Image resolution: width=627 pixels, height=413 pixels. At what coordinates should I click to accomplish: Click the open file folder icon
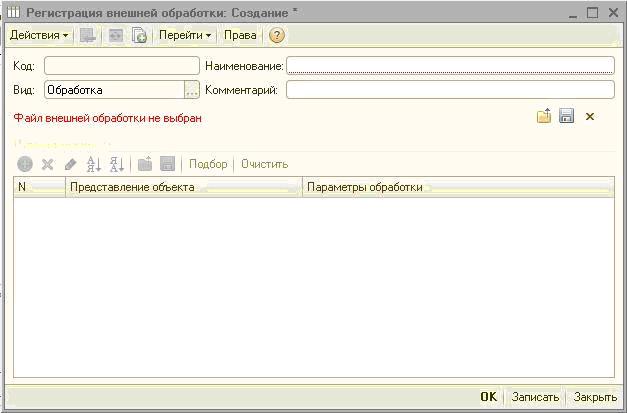pyautogui.click(x=544, y=117)
